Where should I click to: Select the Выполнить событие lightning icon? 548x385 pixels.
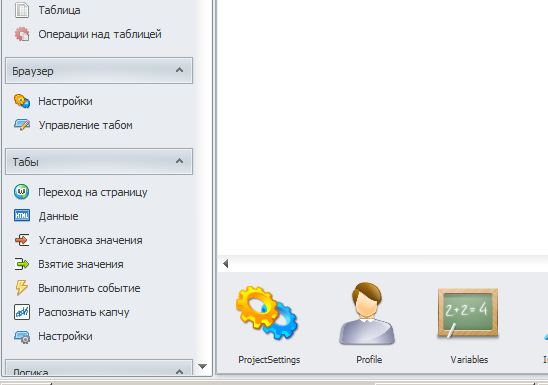(x=22, y=288)
